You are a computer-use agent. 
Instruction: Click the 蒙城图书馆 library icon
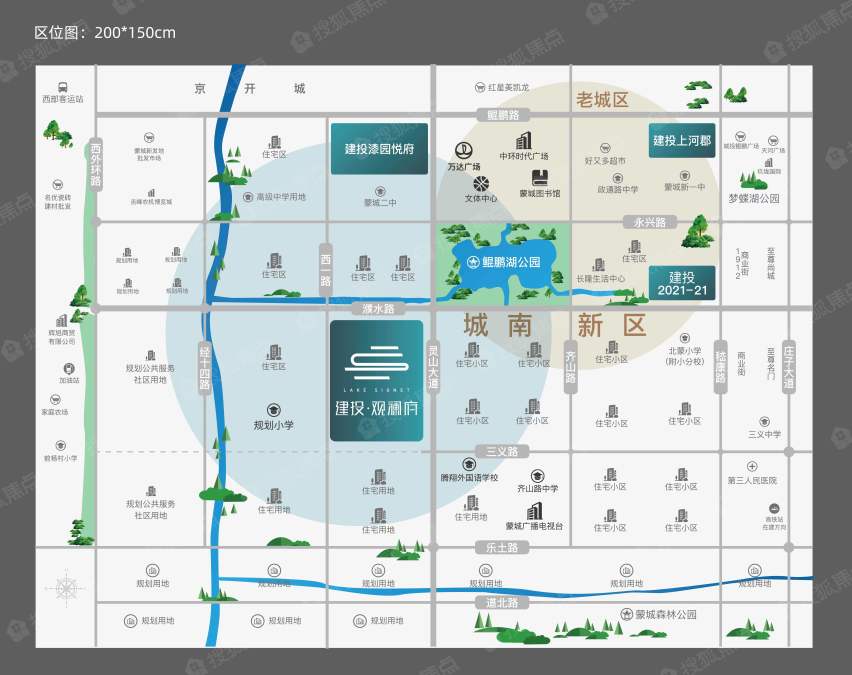tap(540, 178)
